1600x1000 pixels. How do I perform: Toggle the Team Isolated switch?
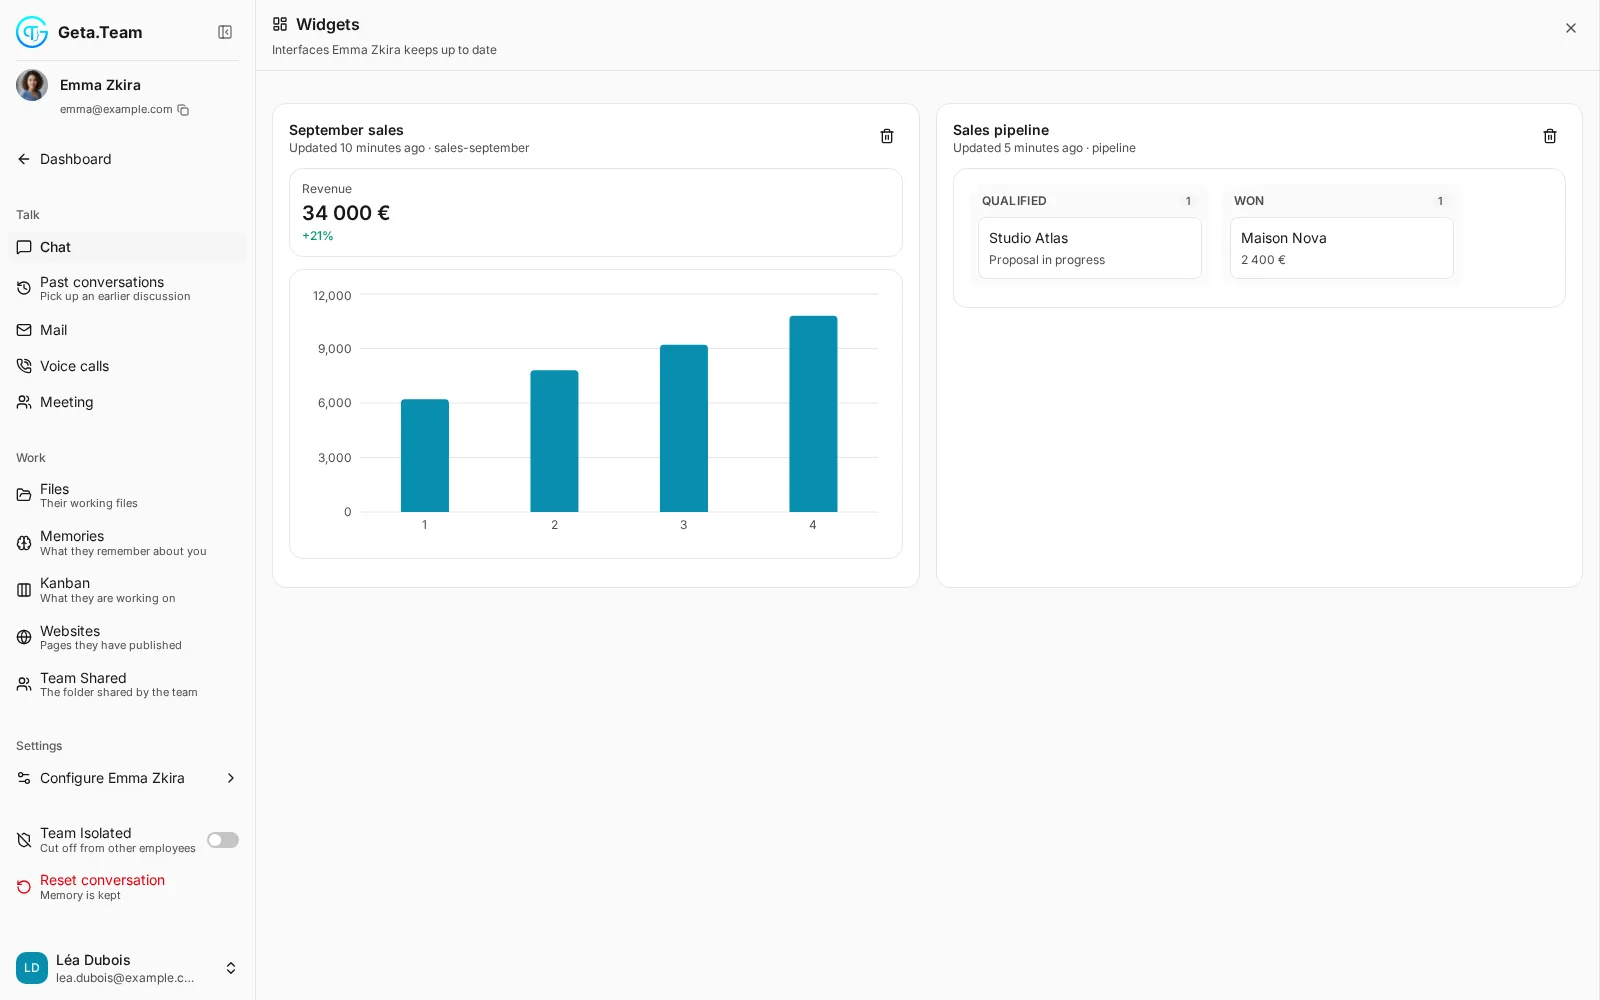point(223,840)
